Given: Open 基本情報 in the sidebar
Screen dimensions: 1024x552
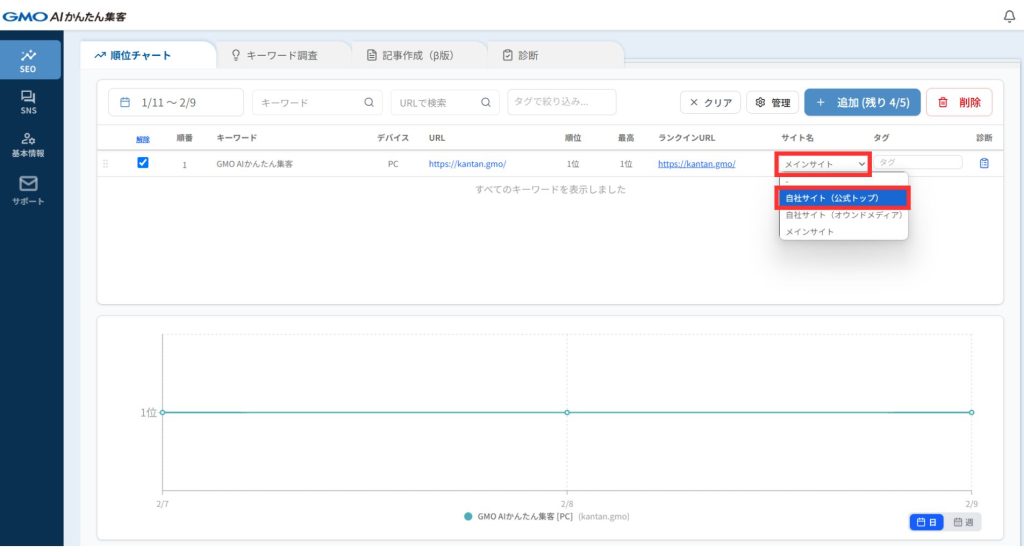Looking at the screenshot, I should [29, 144].
